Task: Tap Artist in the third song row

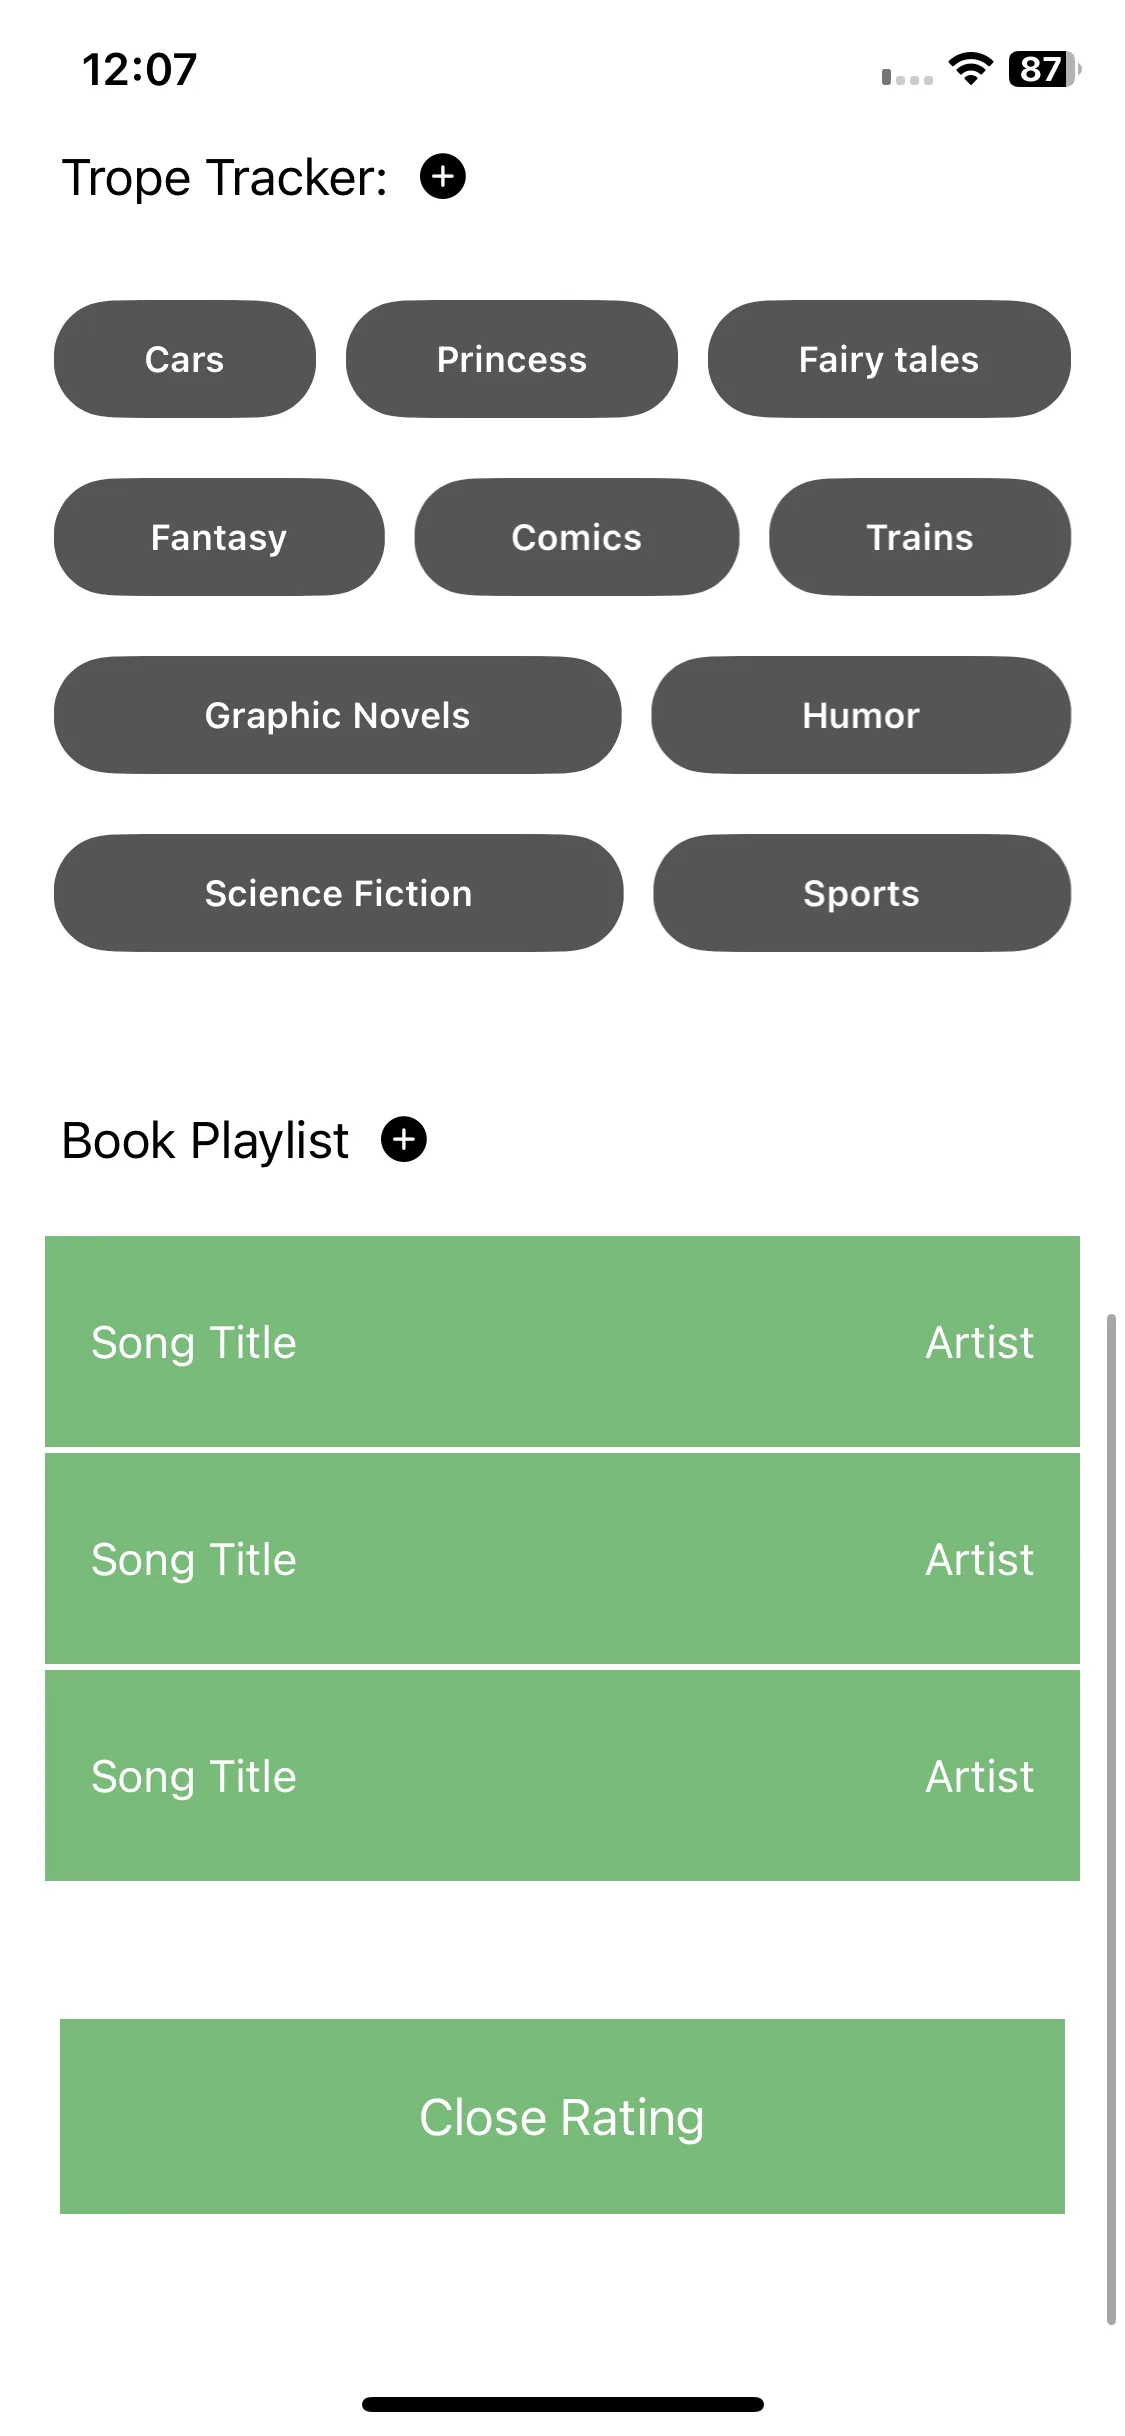Action: [979, 1776]
